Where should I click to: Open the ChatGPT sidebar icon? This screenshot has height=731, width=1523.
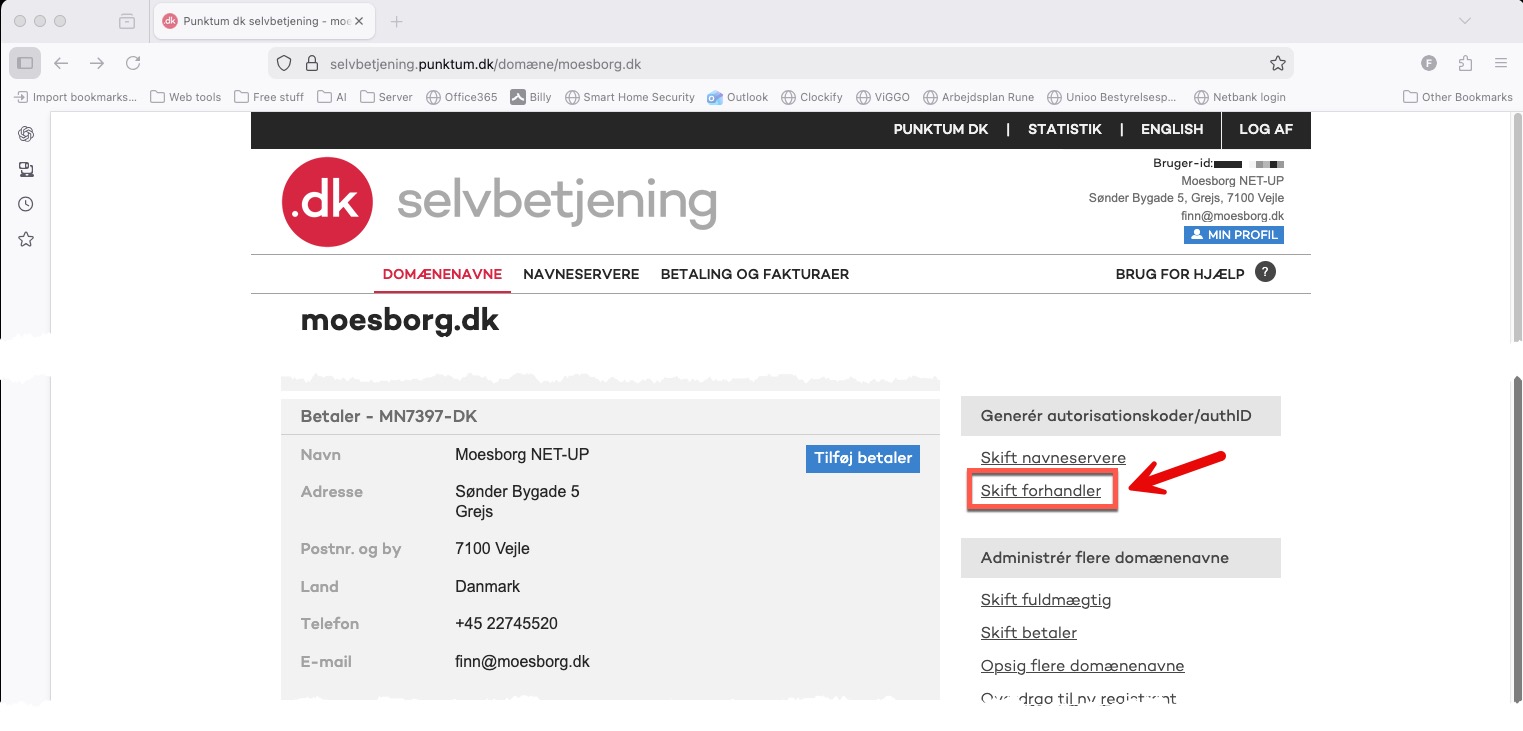point(26,134)
